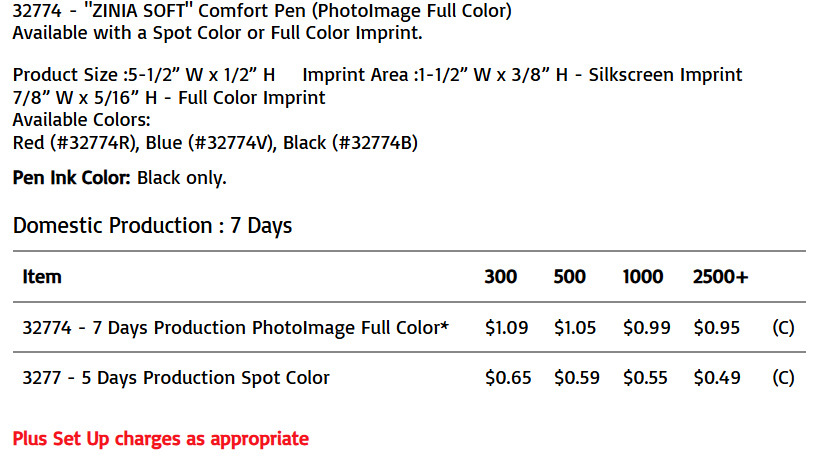Click the Pen Ink Color label
The height and width of the screenshot is (457, 822).
pyautogui.click(x=71, y=178)
